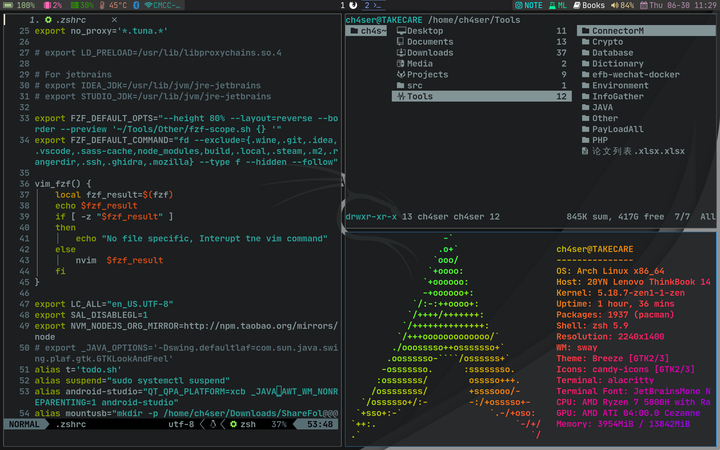Viewport: 720px width, 450px height.
Task: Click the Linux penguin icon in the vim statusline
Action: (x=213, y=424)
